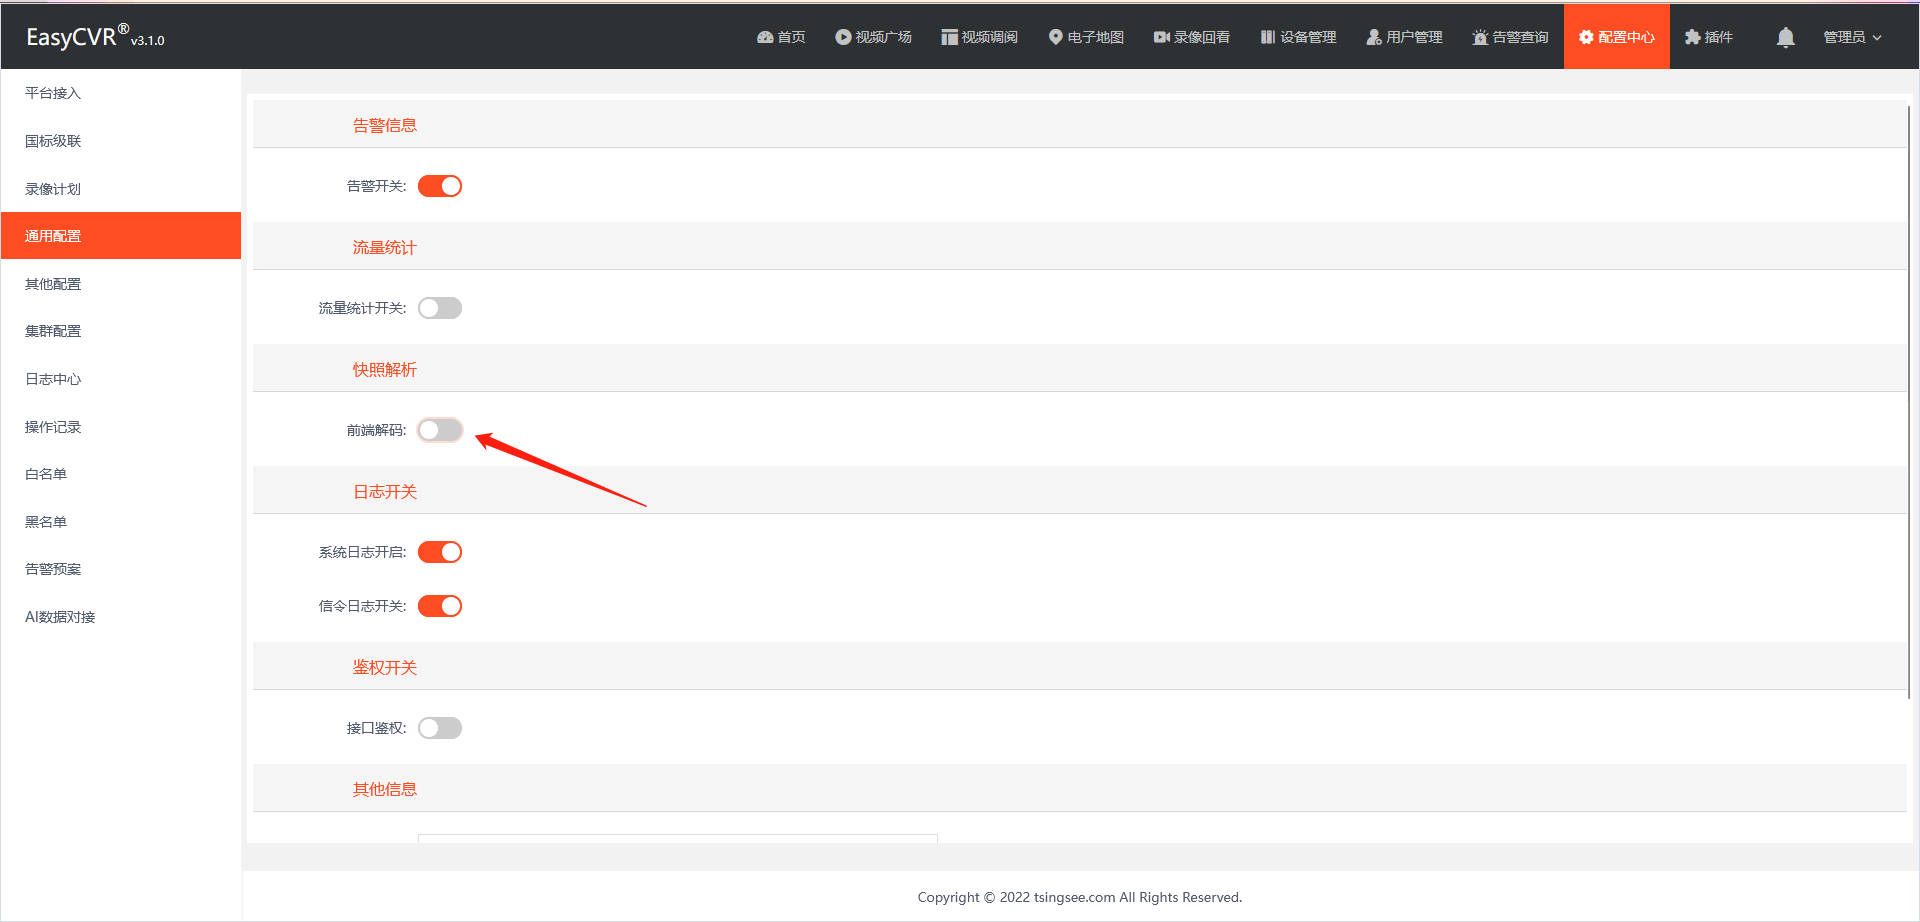The width and height of the screenshot is (1920, 922).
Task: Click the 流量统计 section heading
Action: [x=384, y=247]
